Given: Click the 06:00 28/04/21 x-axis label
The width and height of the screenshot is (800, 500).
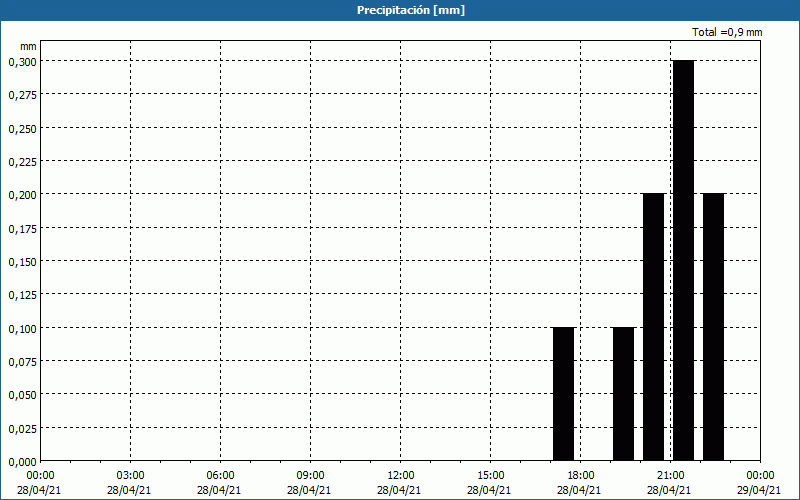Looking at the screenshot, I should 219,483.
